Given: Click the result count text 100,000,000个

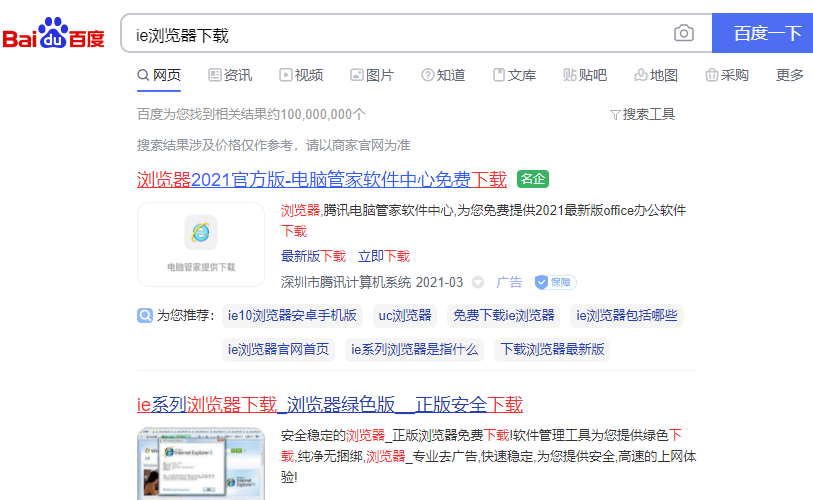Looking at the screenshot, I should pos(323,114).
